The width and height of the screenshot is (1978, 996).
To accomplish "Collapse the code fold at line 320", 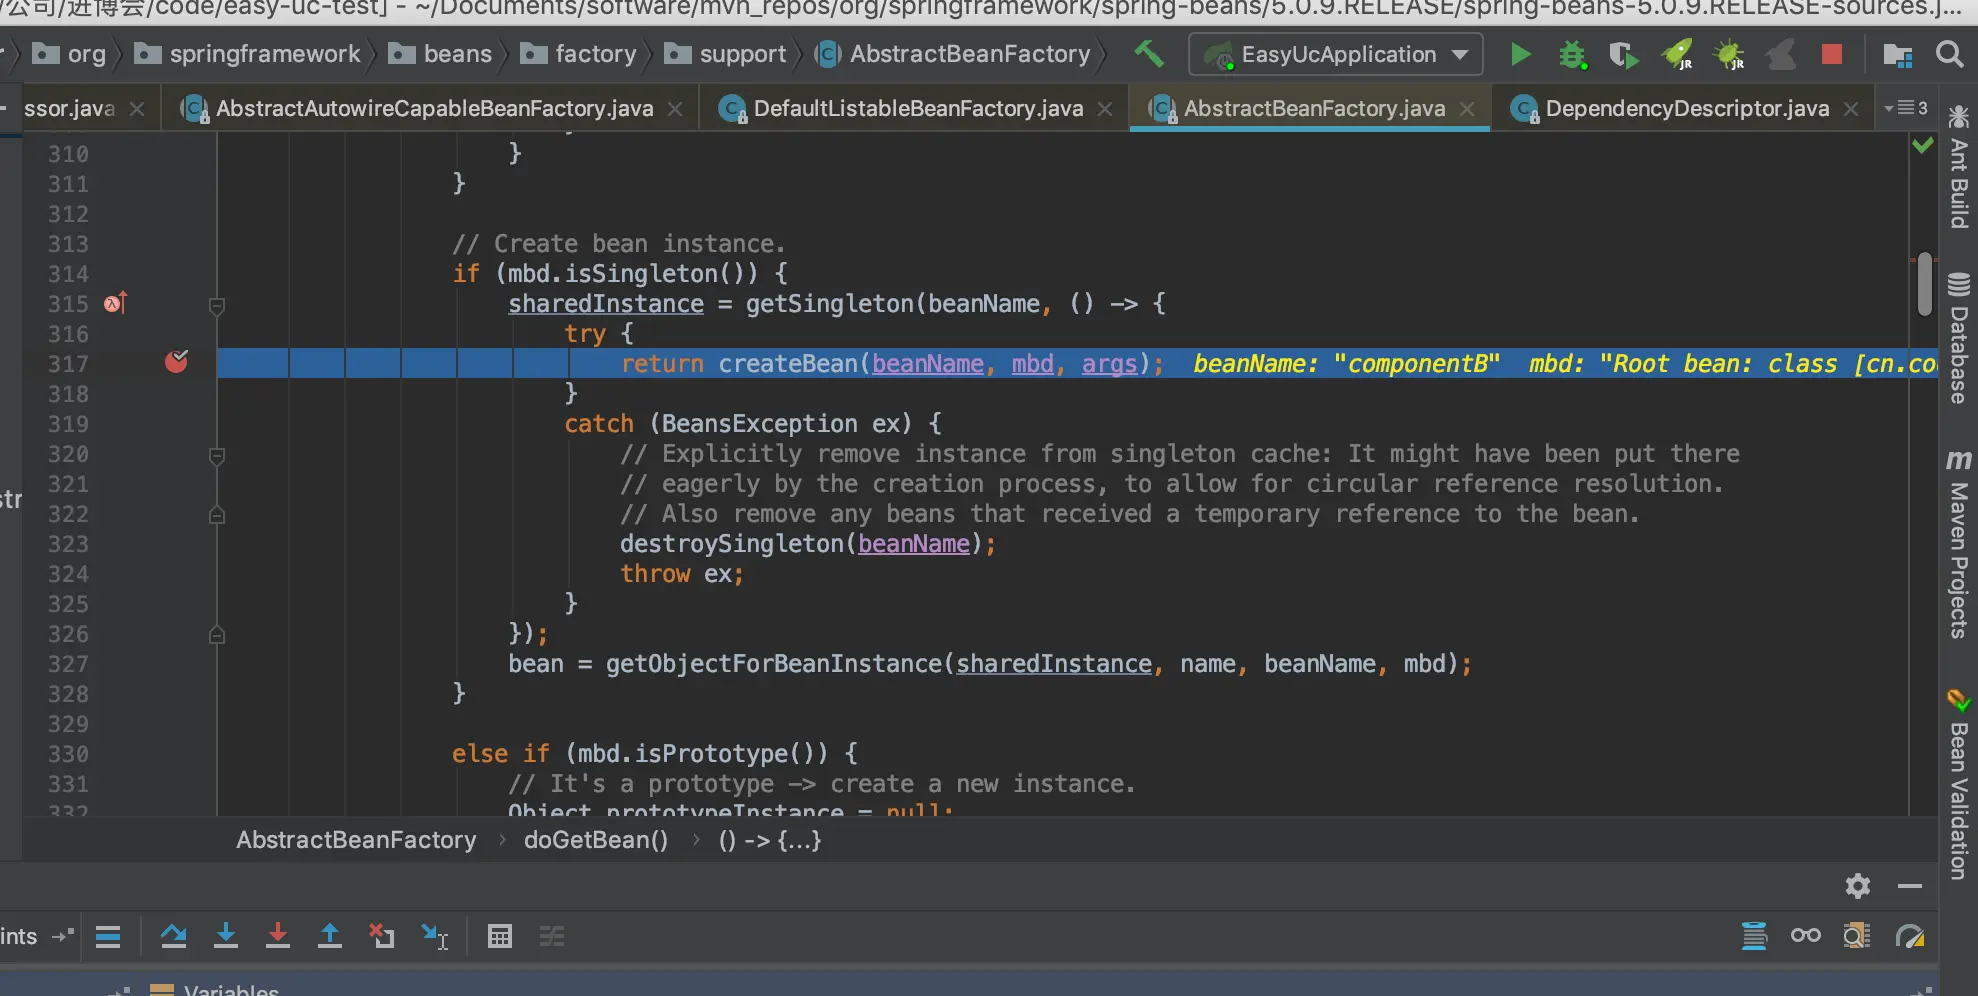I will pos(217,455).
